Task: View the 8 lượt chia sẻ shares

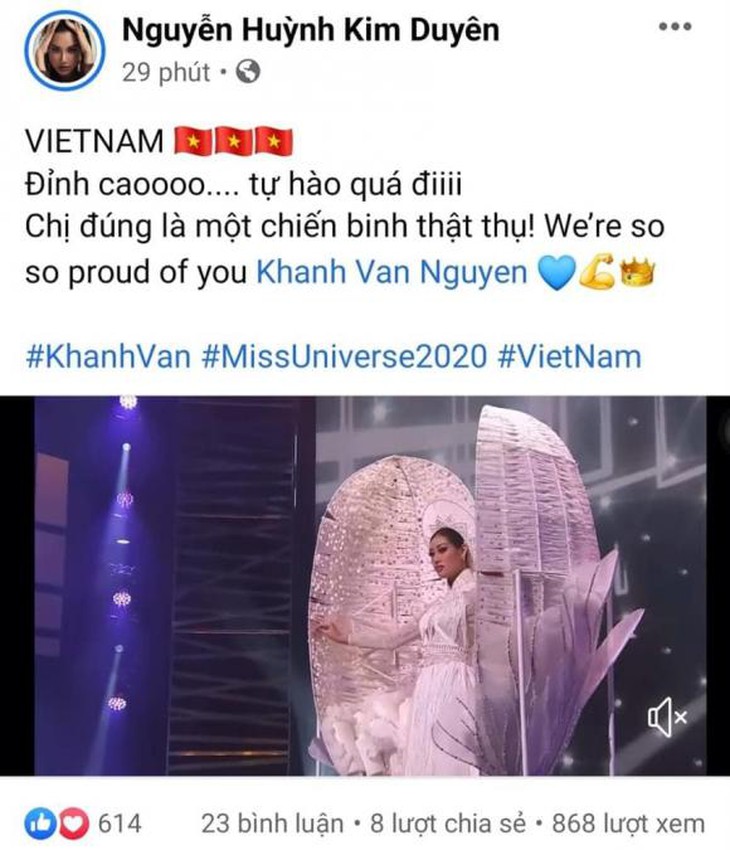Action: click(448, 824)
